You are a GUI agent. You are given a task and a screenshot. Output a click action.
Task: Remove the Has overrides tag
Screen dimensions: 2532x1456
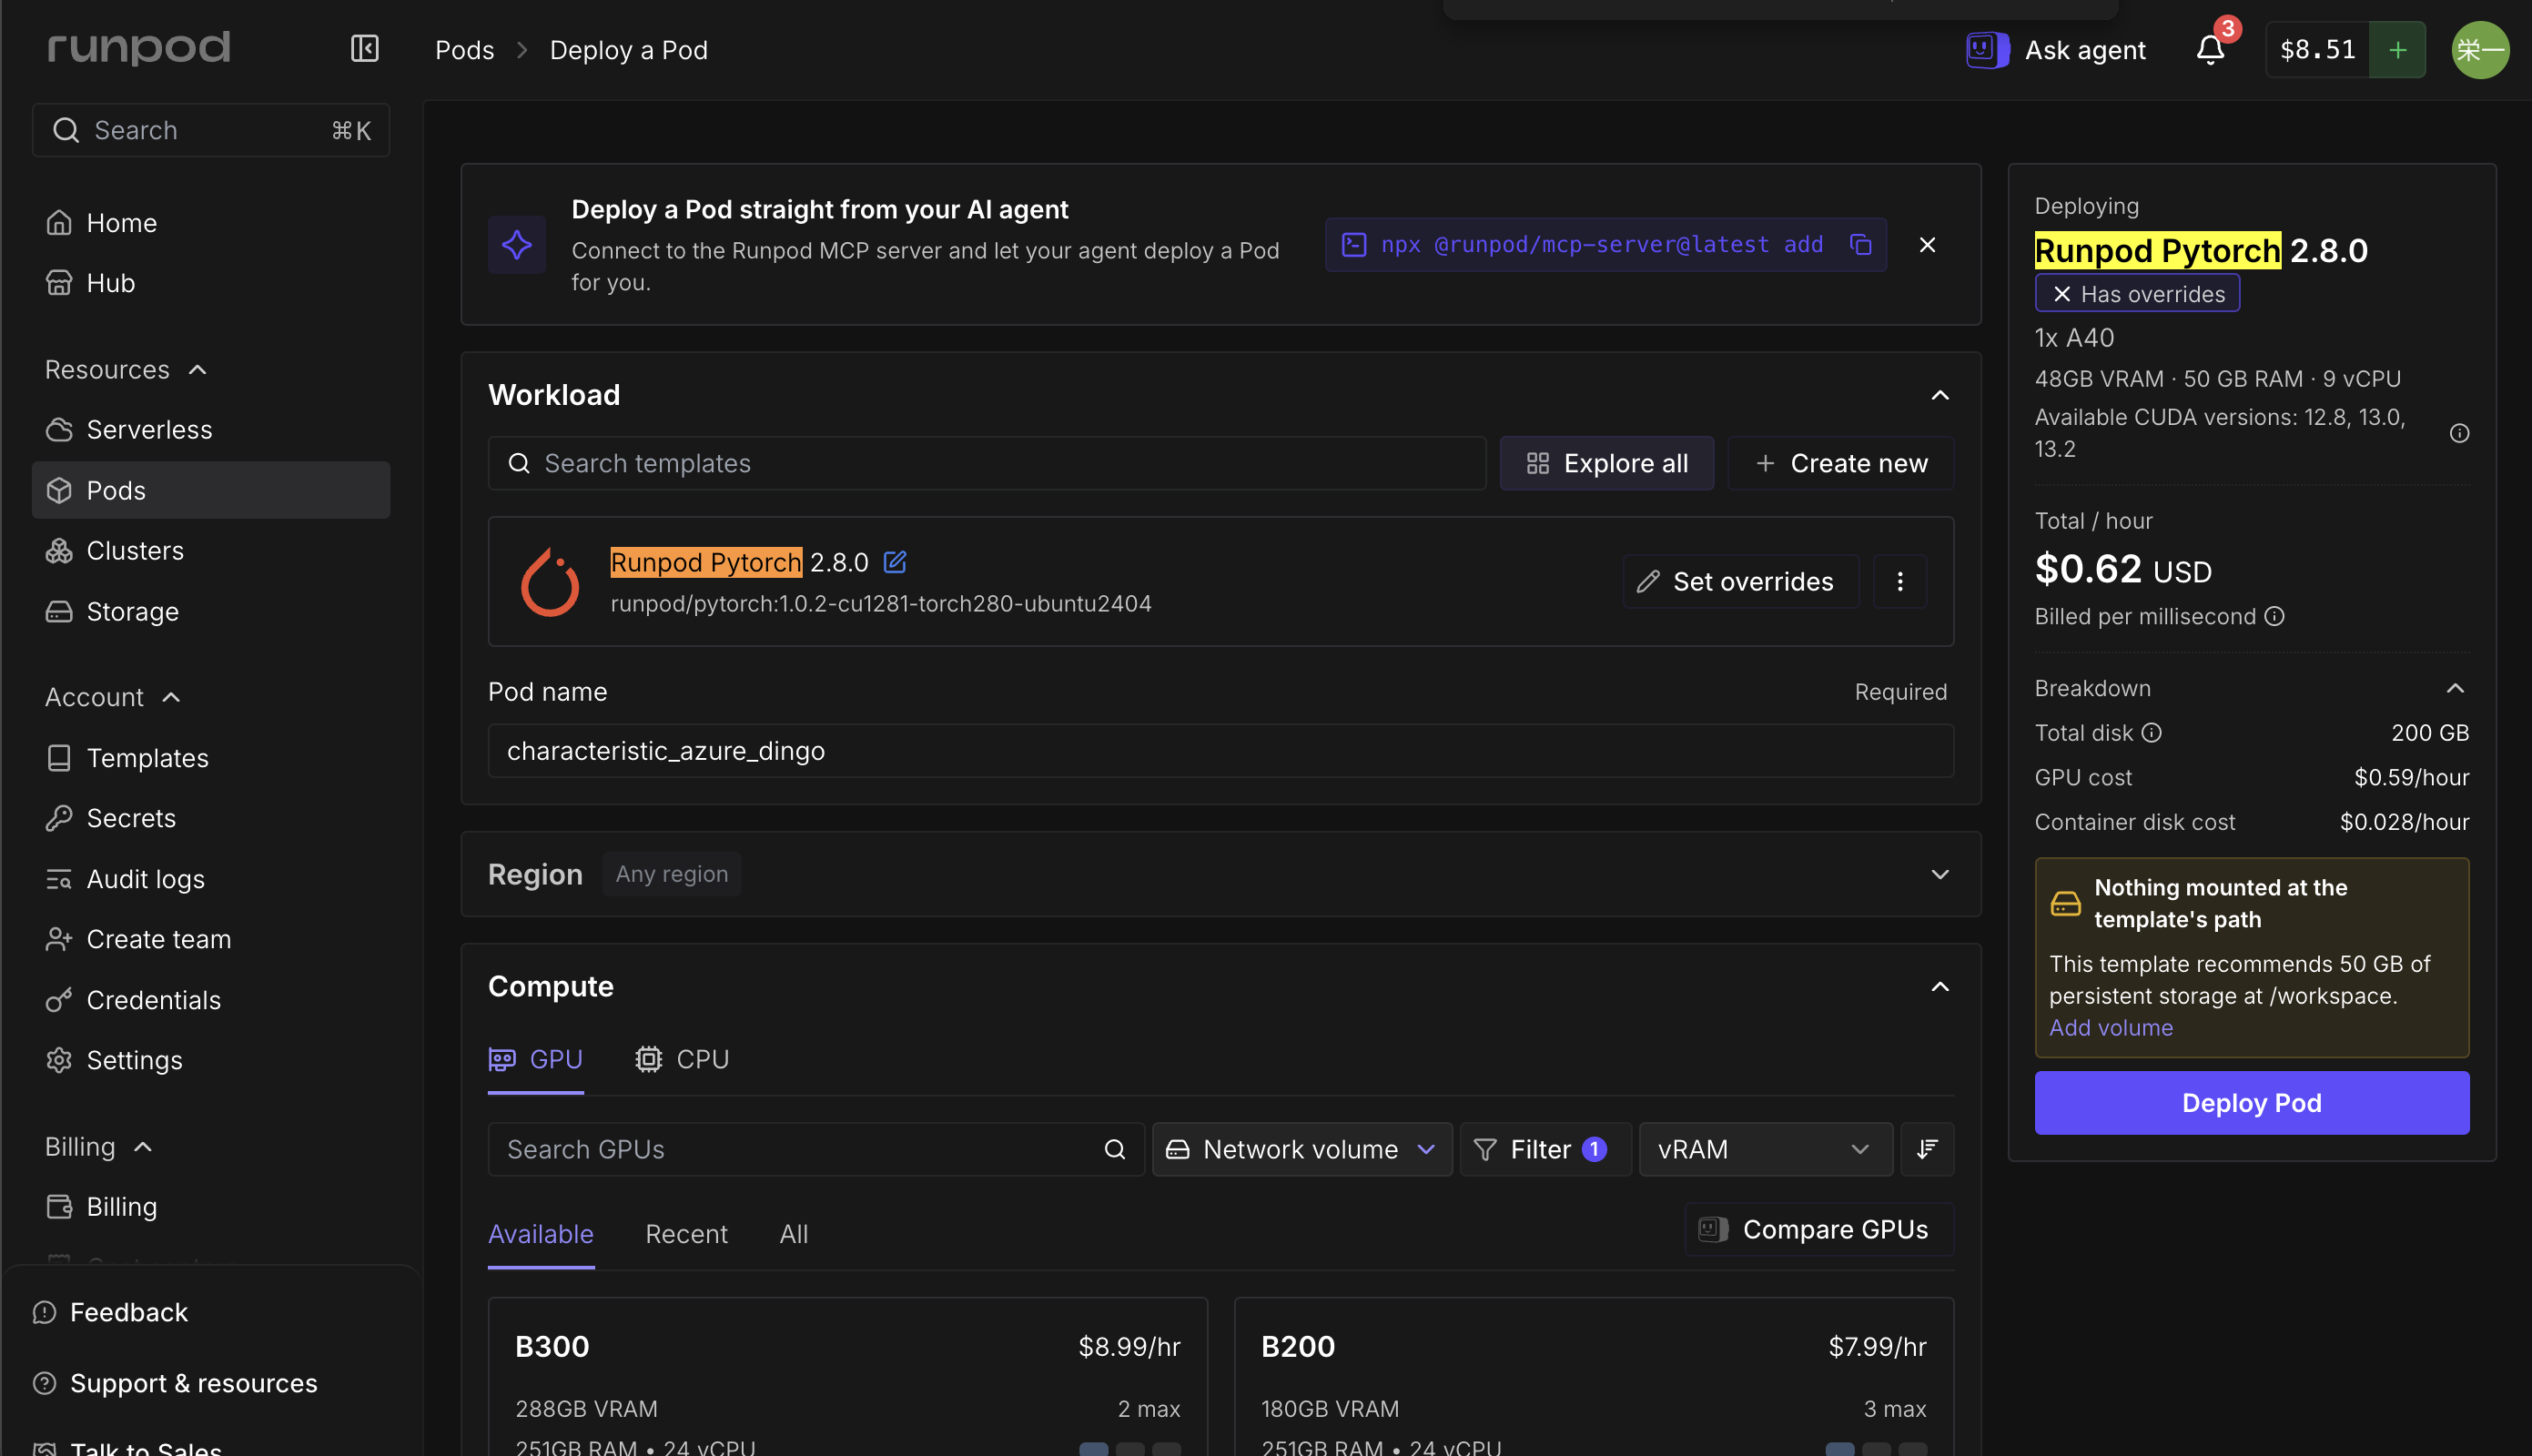(x=2061, y=294)
